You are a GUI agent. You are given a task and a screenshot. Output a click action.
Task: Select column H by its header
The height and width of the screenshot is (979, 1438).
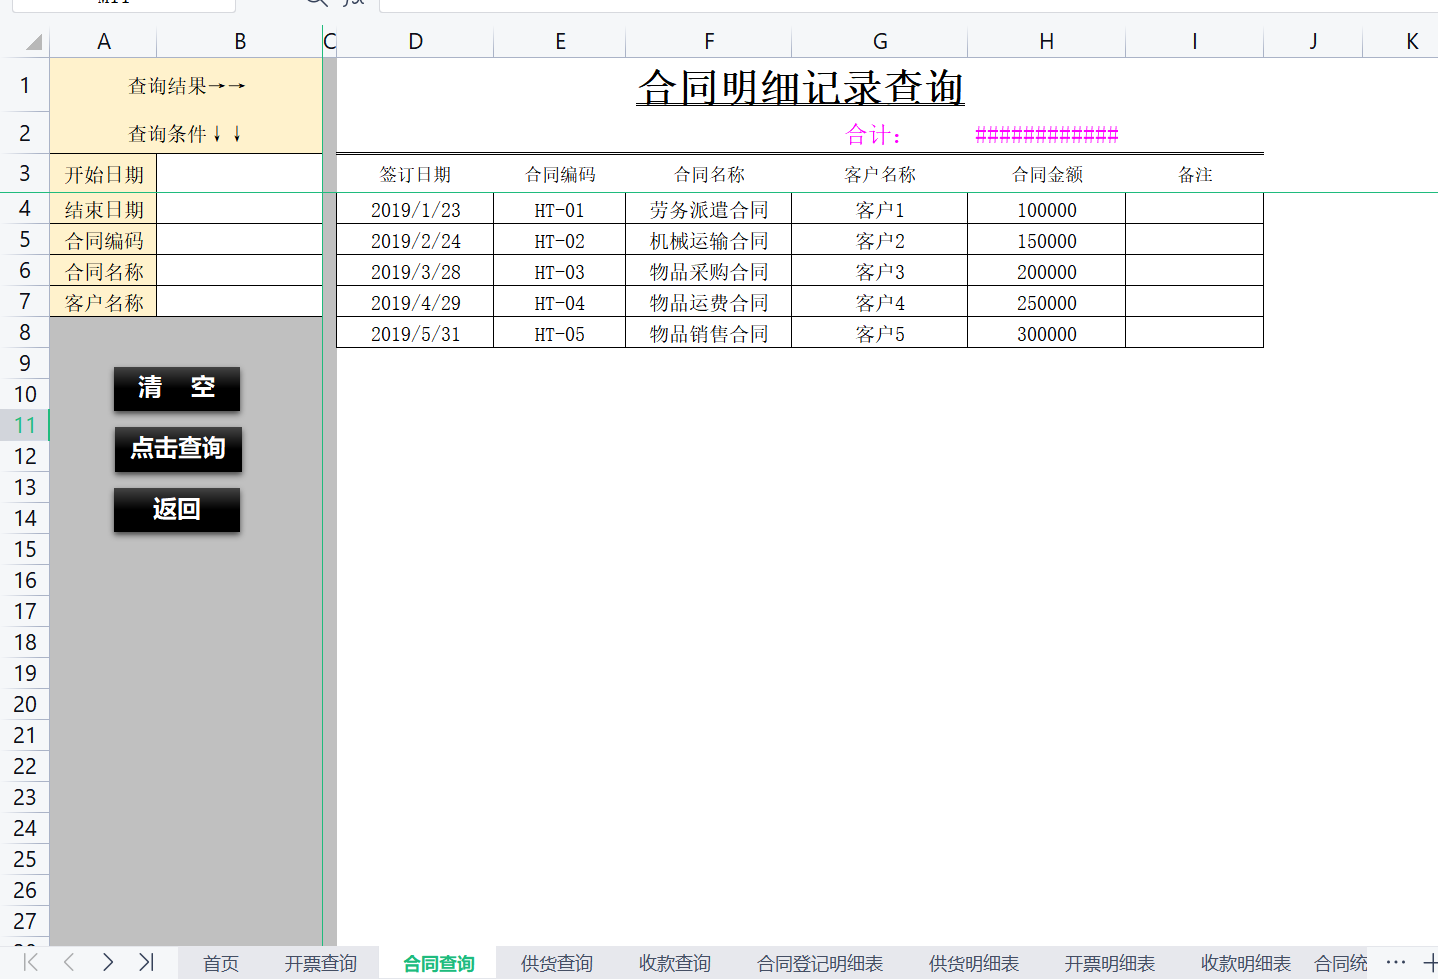pos(1046,41)
